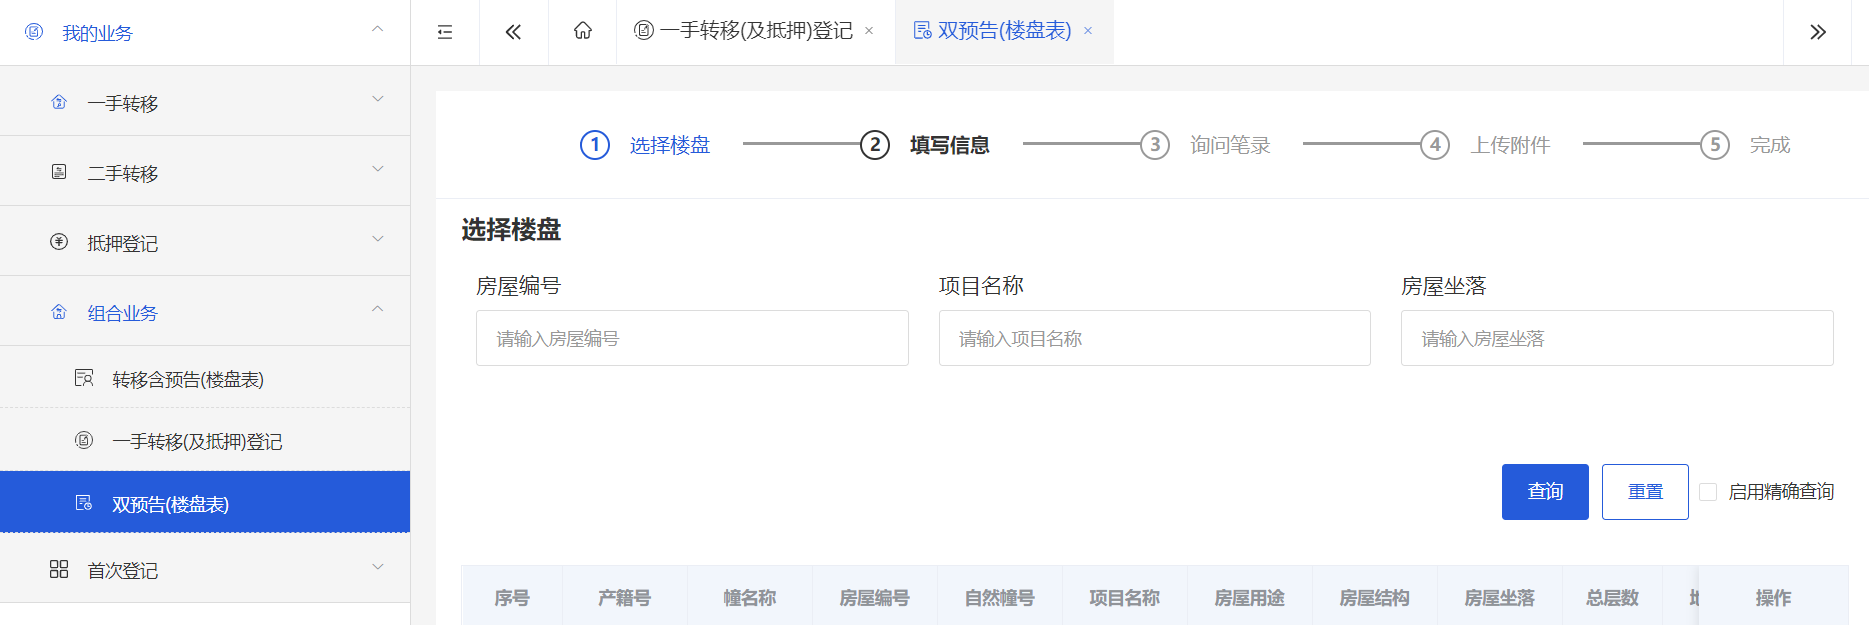Open 转移含预告(楼盘表) sidebar item
Image resolution: width=1869 pixels, height=625 pixels.
(x=188, y=379)
